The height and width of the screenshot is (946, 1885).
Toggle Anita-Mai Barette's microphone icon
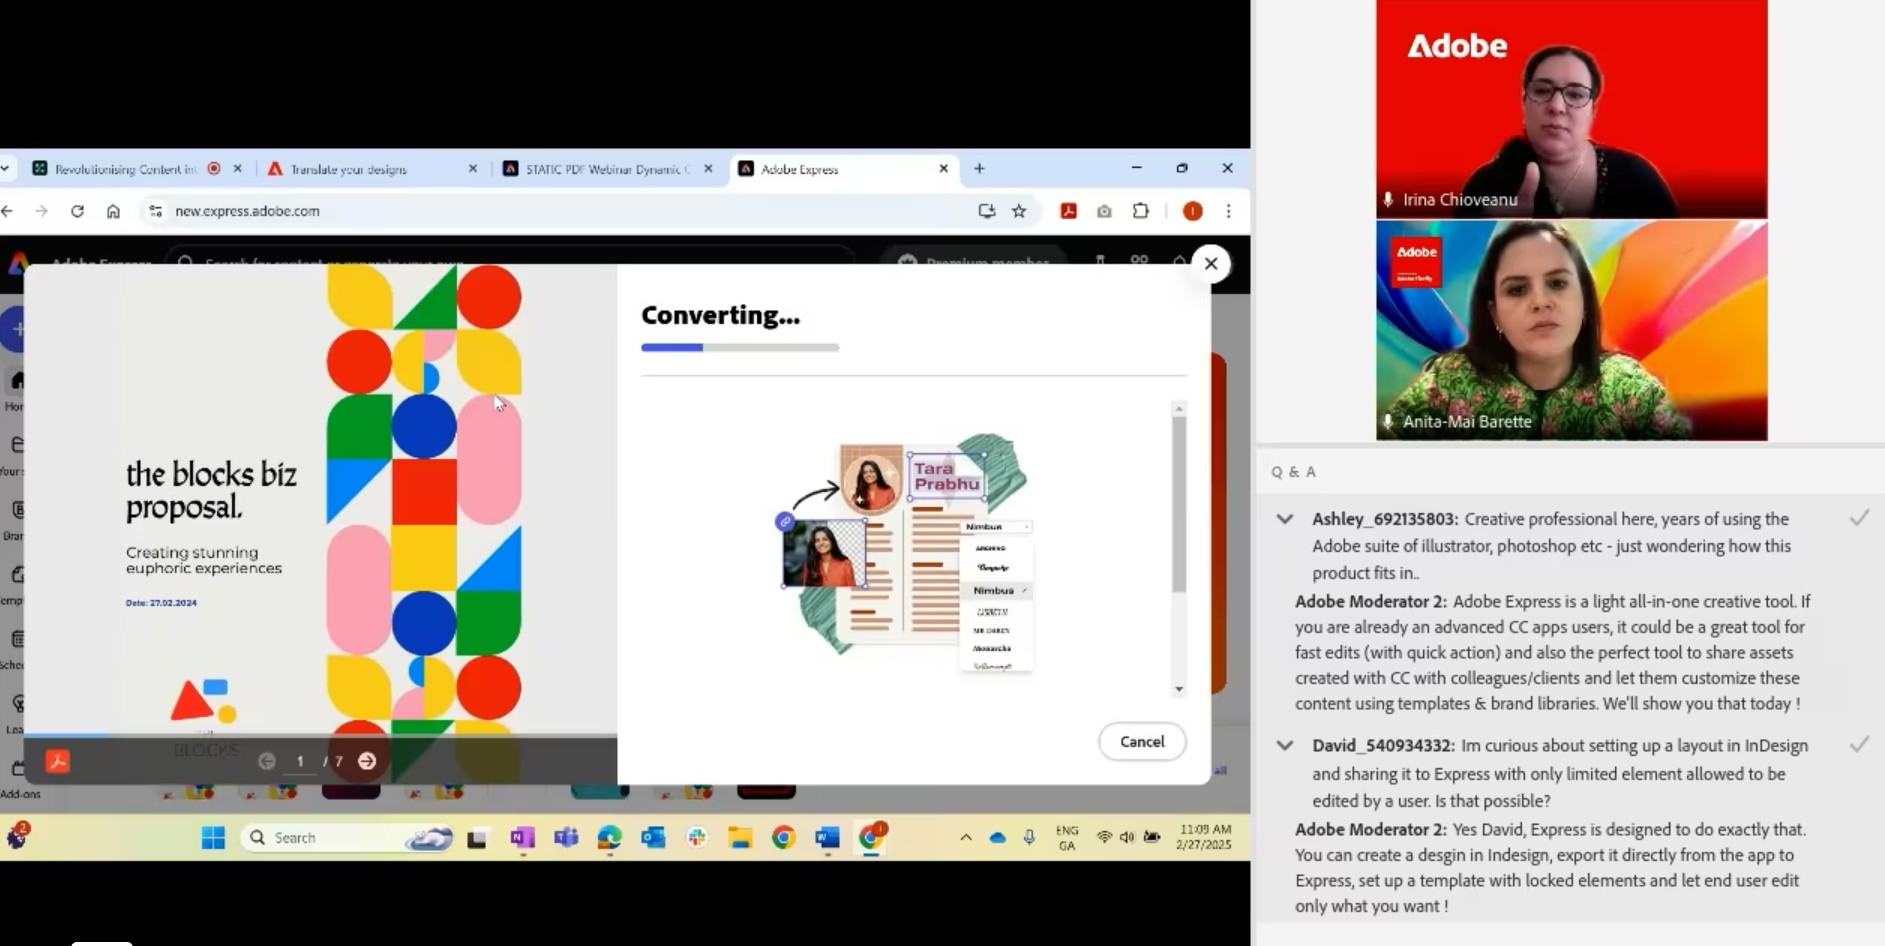[x=1388, y=421]
